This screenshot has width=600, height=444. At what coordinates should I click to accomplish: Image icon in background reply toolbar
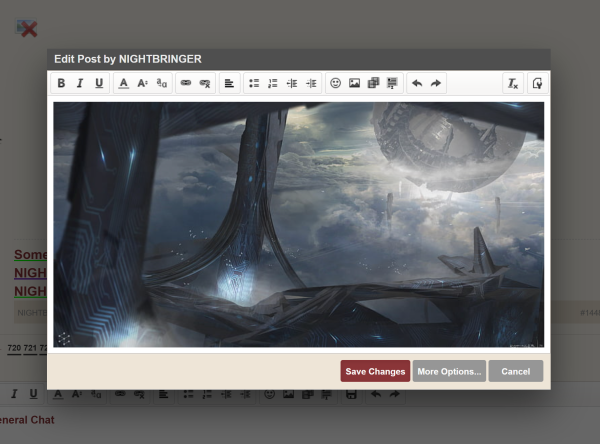[289, 394]
